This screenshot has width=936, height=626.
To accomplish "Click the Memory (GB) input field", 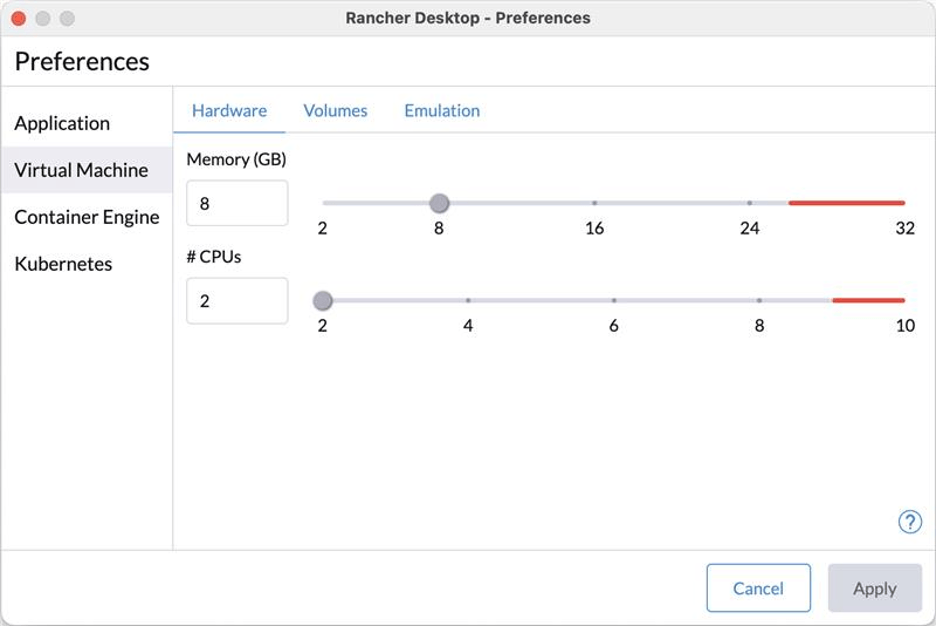I will click(x=236, y=203).
